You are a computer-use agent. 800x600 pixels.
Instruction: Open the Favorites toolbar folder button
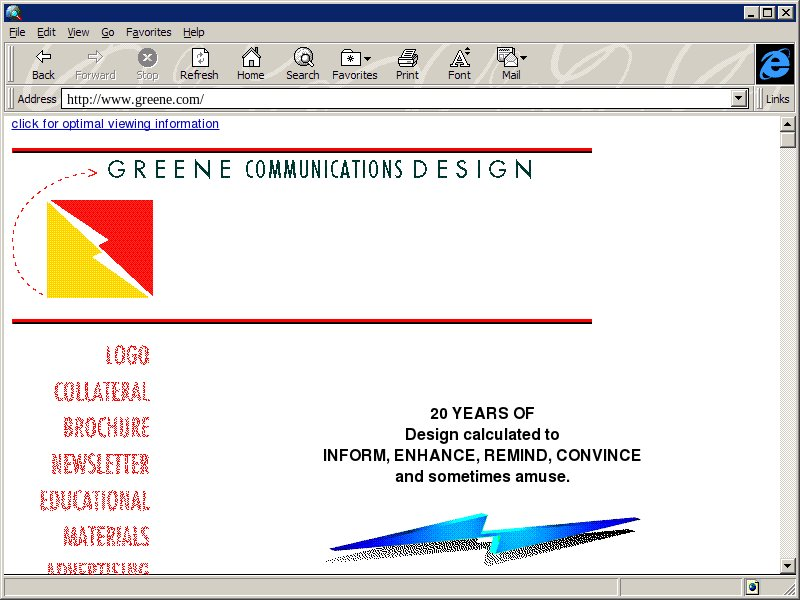pyautogui.click(x=354, y=58)
